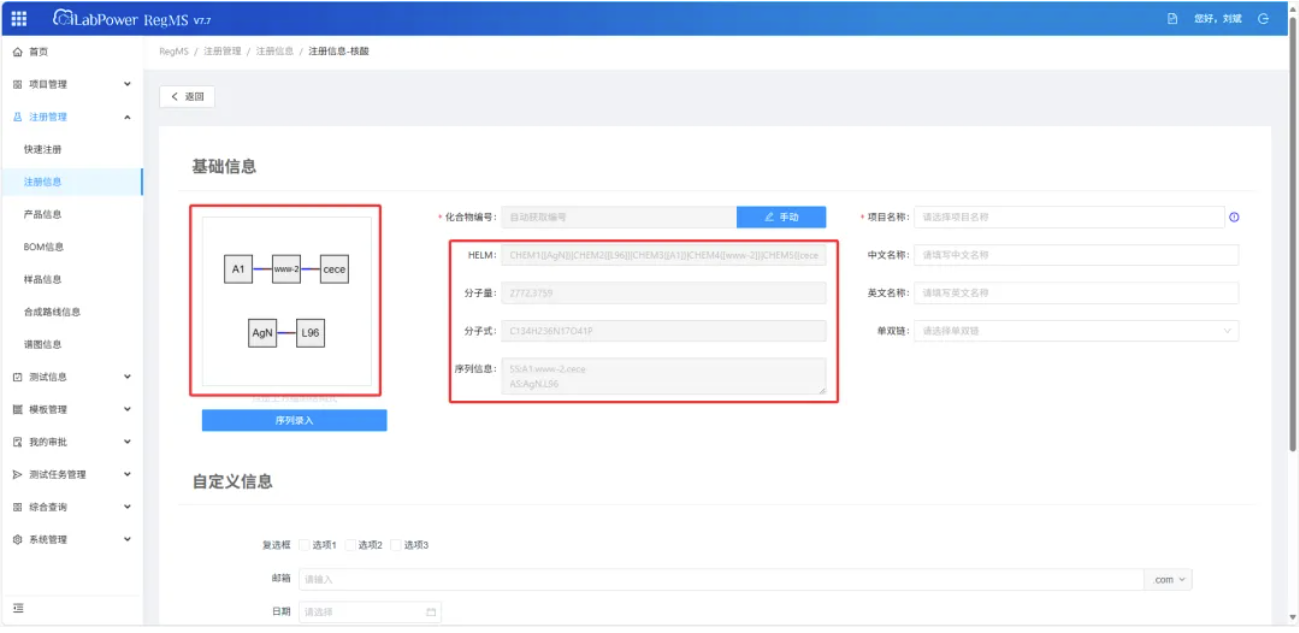Click the 首页 home icon

tap(17, 52)
